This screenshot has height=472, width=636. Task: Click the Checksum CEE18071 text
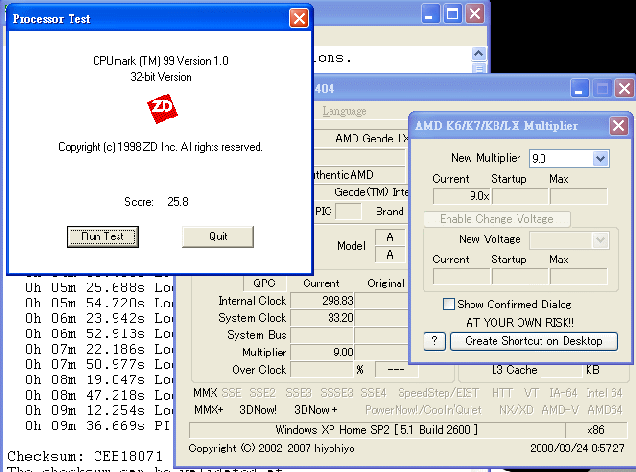(85, 456)
